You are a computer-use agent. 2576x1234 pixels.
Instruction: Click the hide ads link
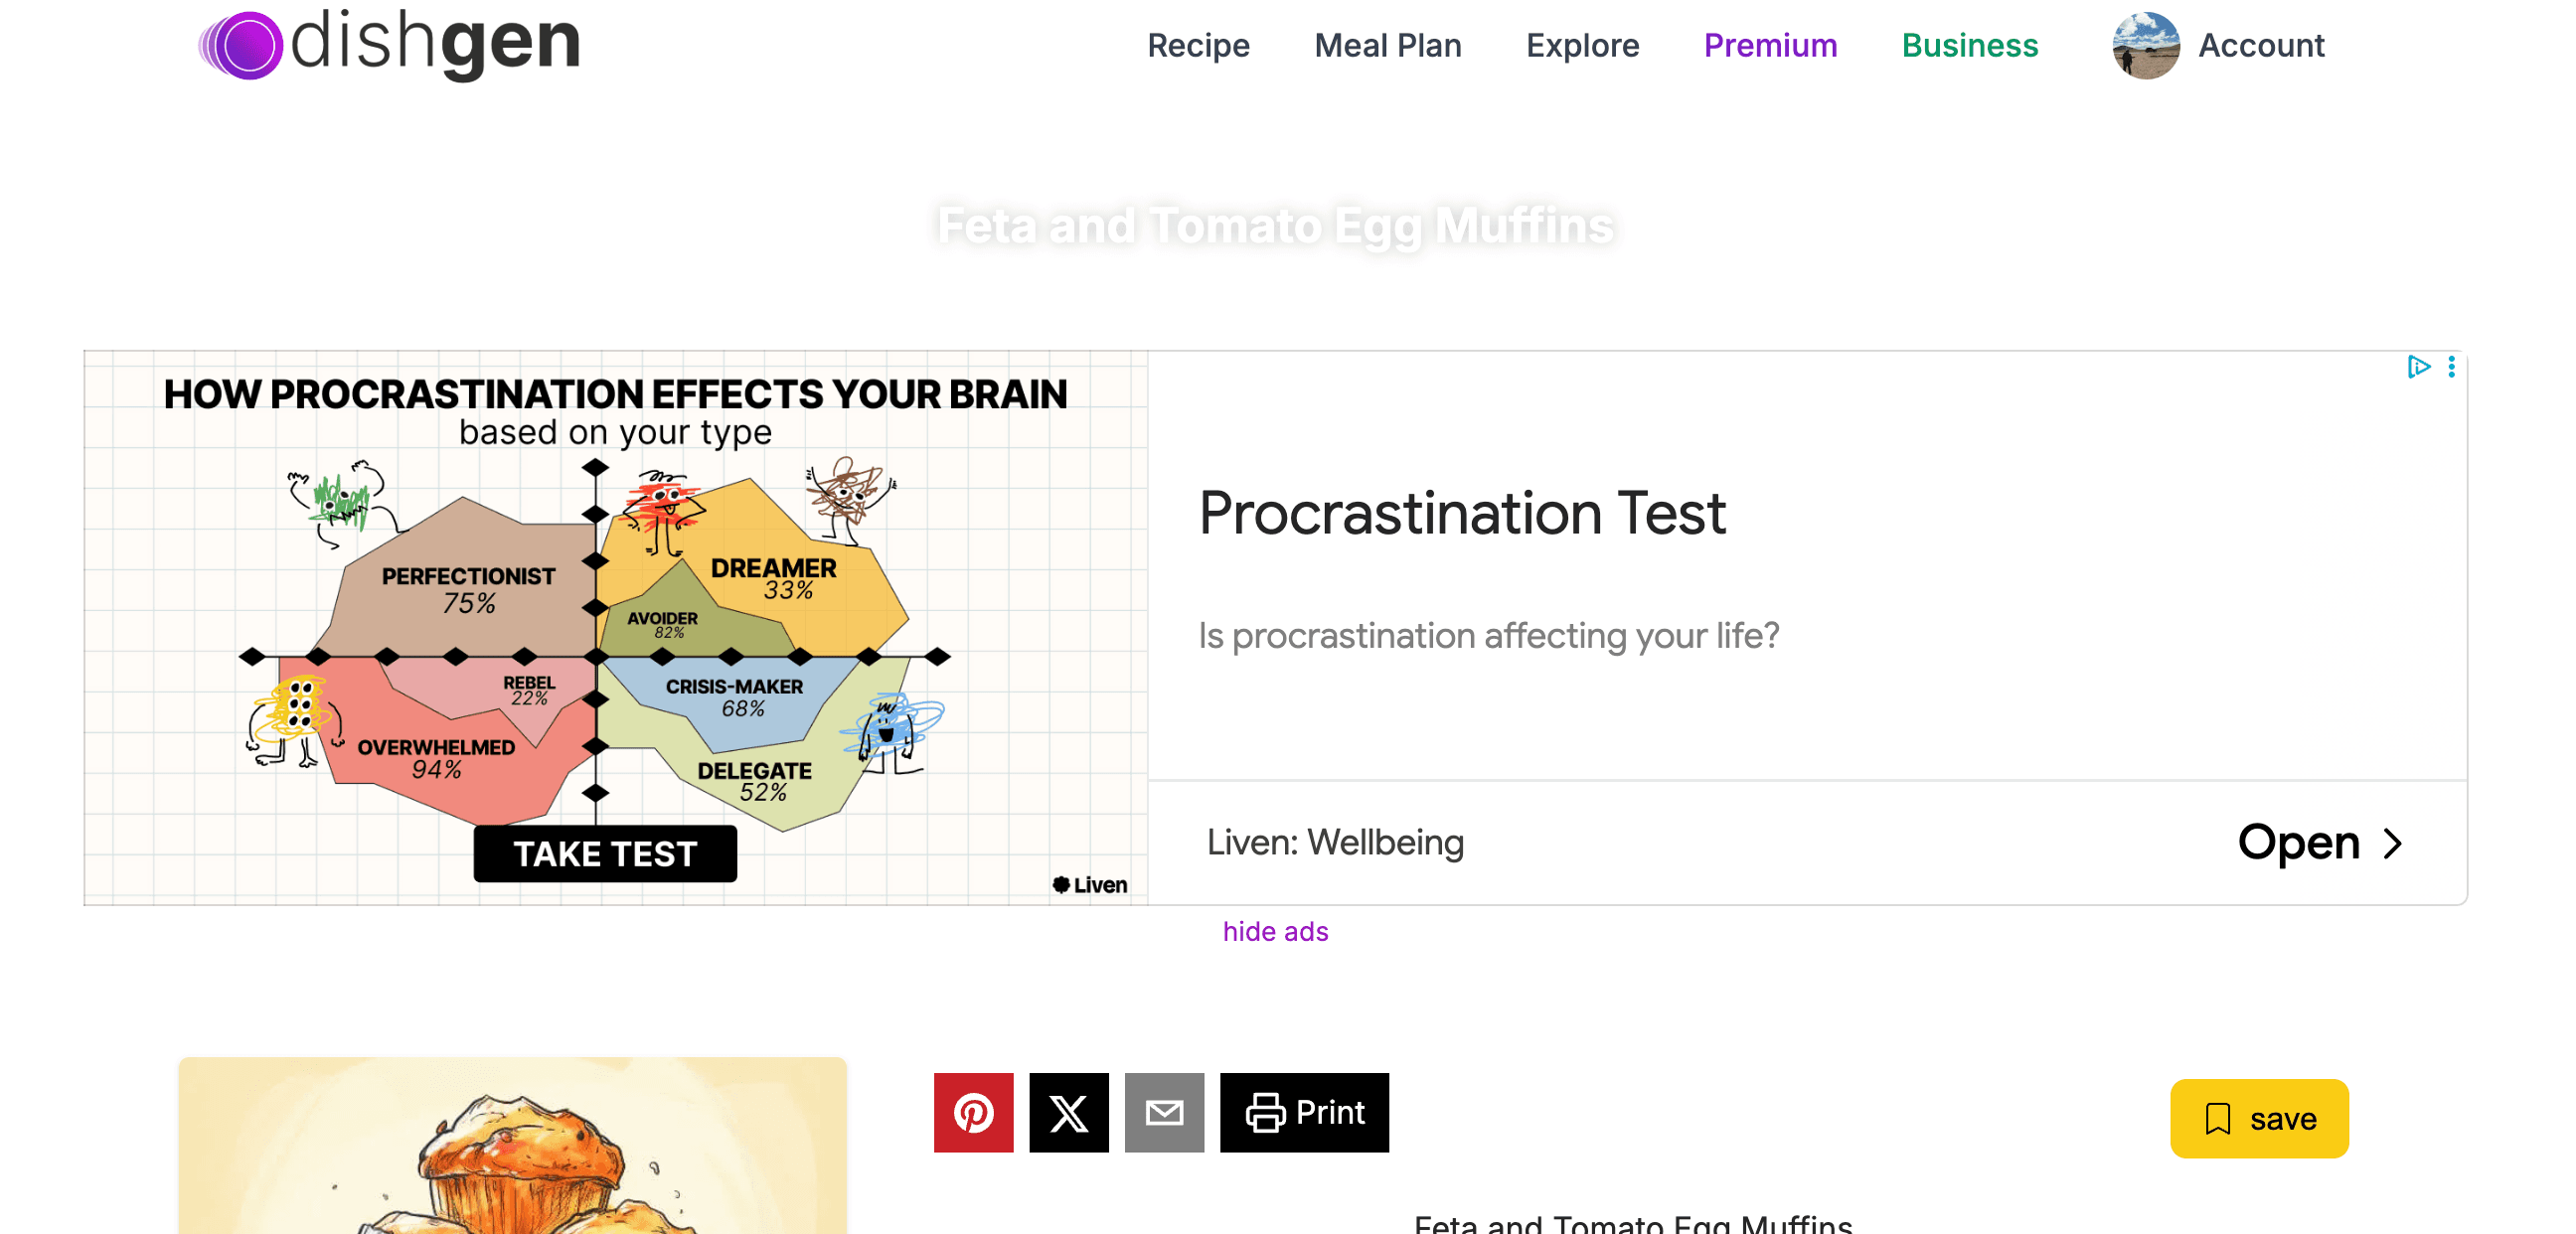pos(1275,931)
